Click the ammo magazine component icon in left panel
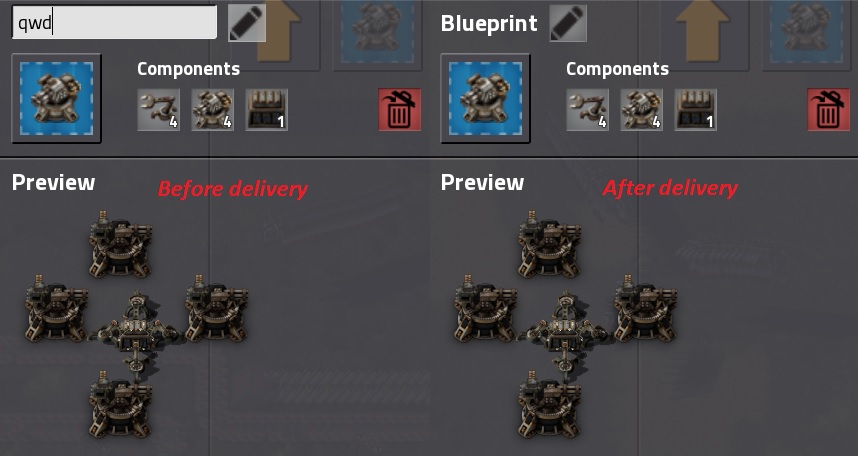 point(266,109)
